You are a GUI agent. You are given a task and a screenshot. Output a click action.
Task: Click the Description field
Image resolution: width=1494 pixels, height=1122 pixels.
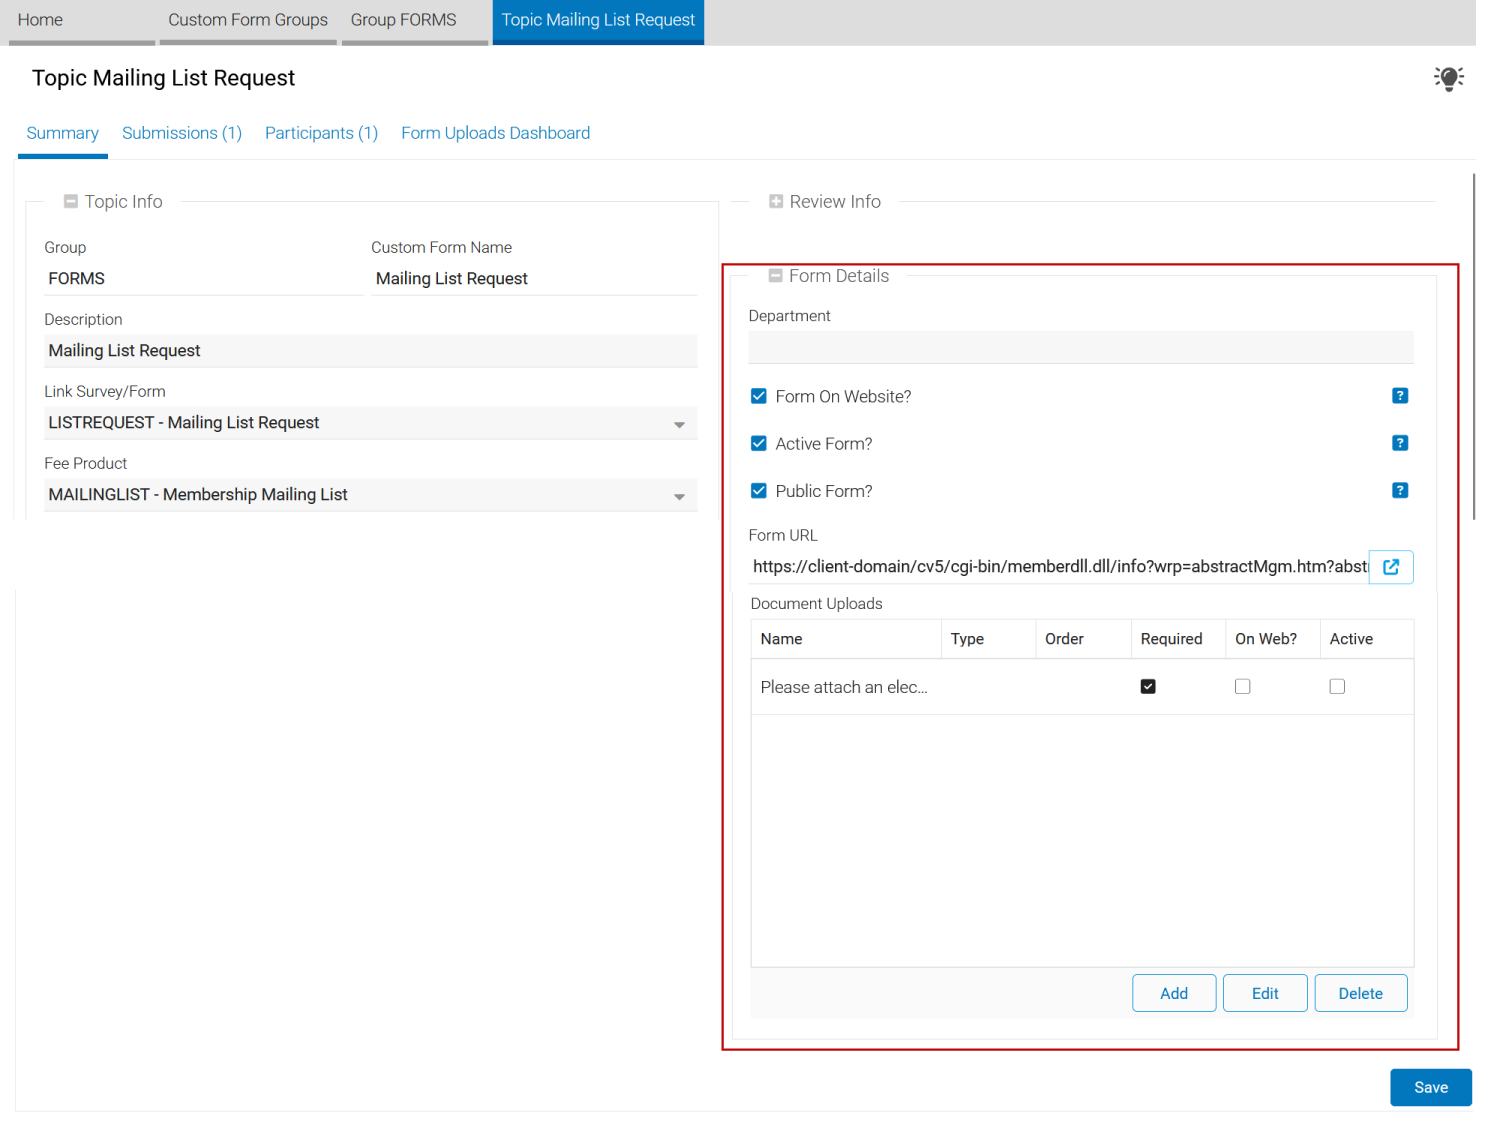click(370, 351)
